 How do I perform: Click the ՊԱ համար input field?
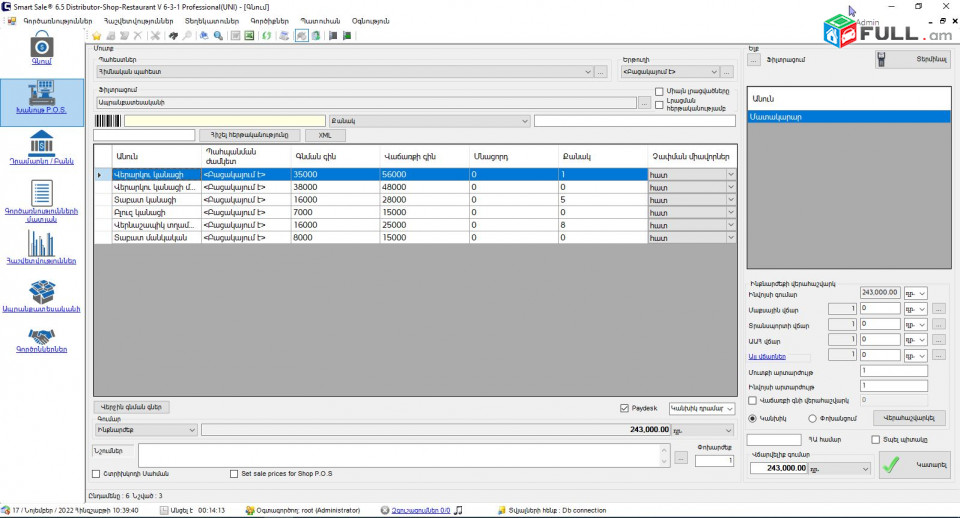pos(774,440)
